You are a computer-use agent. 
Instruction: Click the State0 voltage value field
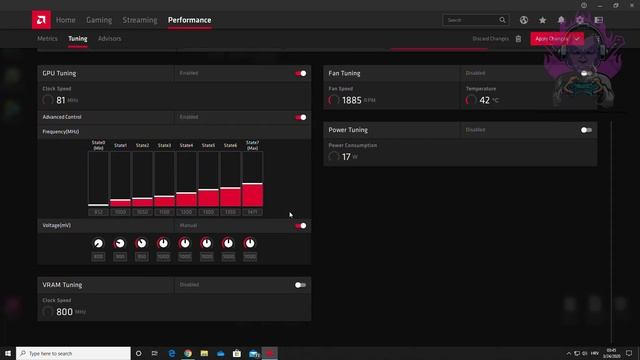[x=98, y=256]
